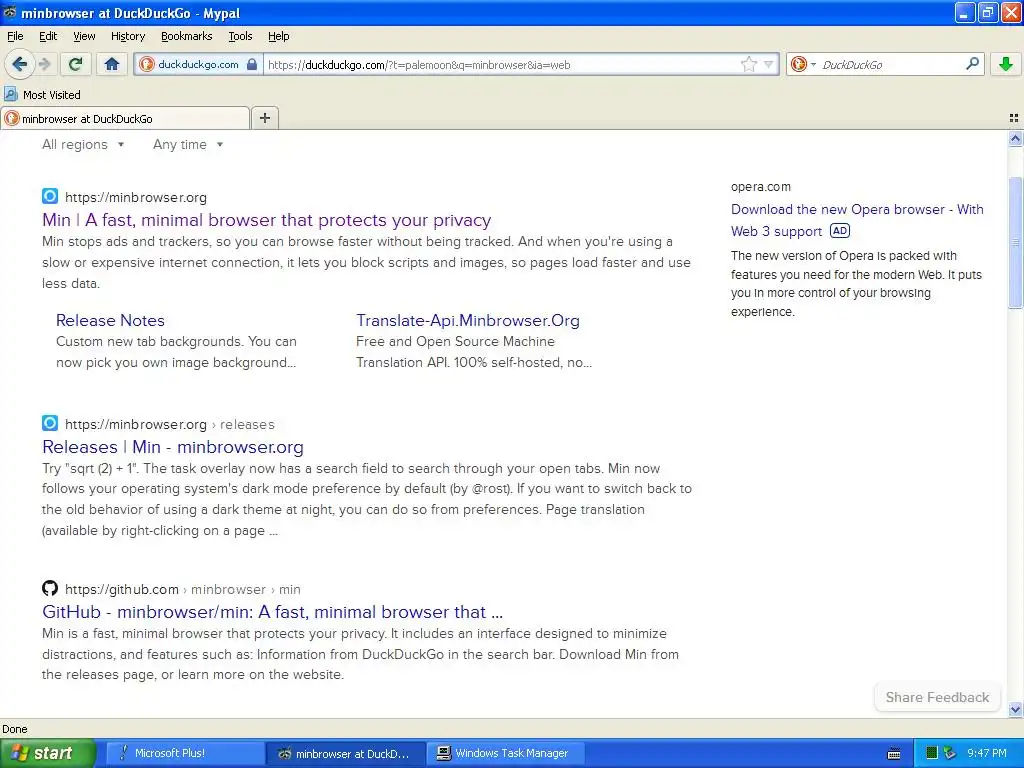Image resolution: width=1024 pixels, height=768 pixels.
Task: Open the Translate-Api.Minbrowser.Org sublink
Action: coord(468,320)
